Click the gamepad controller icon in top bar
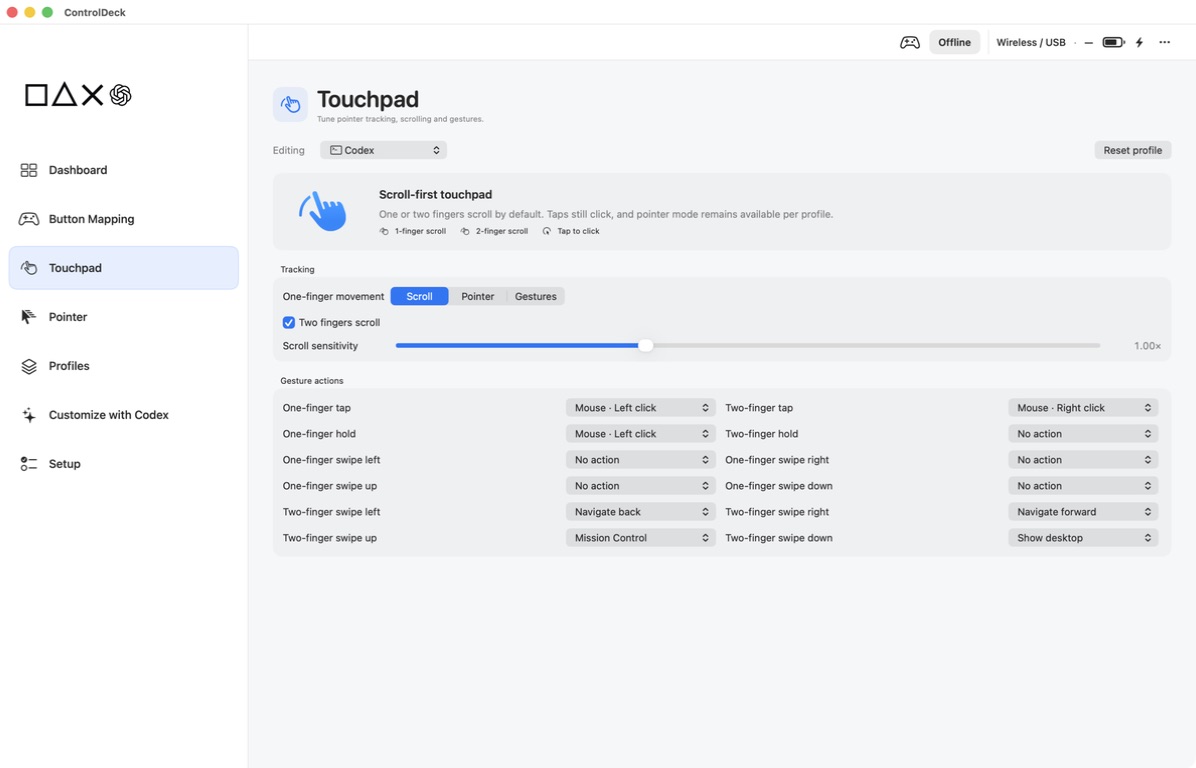 point(909,43)
